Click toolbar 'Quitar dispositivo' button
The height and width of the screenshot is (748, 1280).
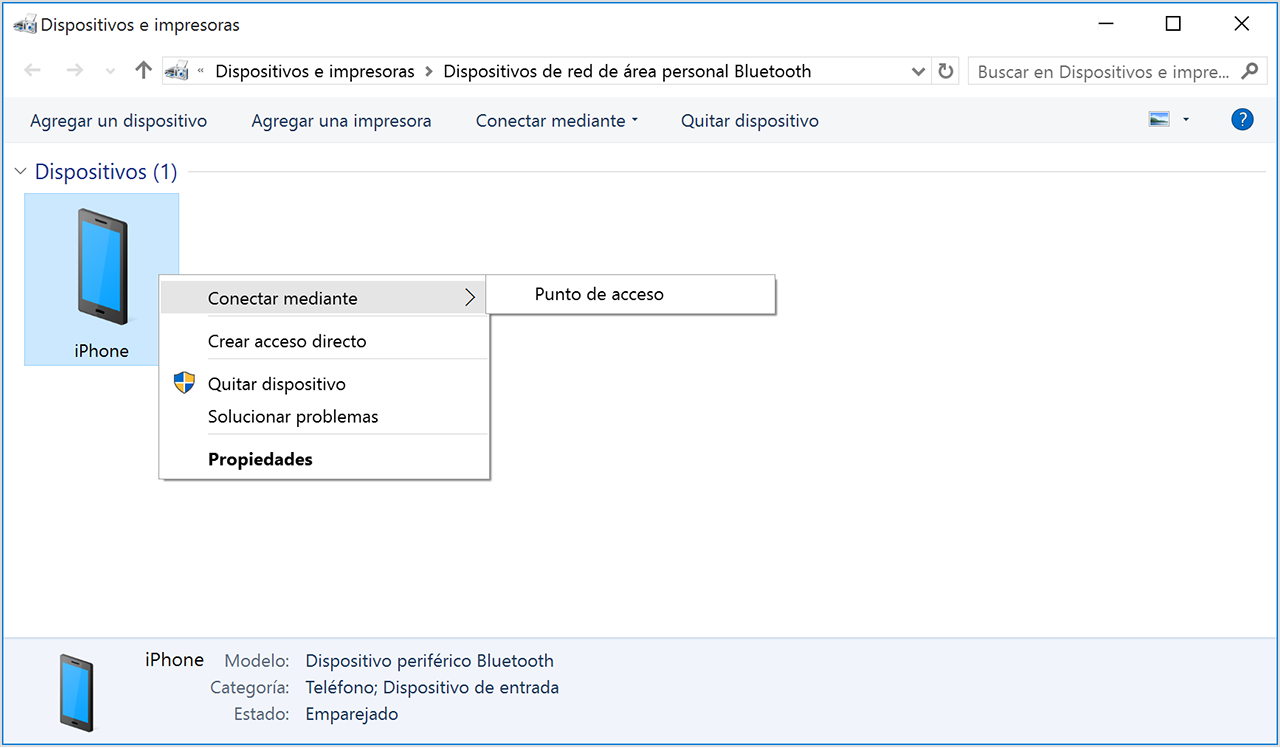(750, 121)
